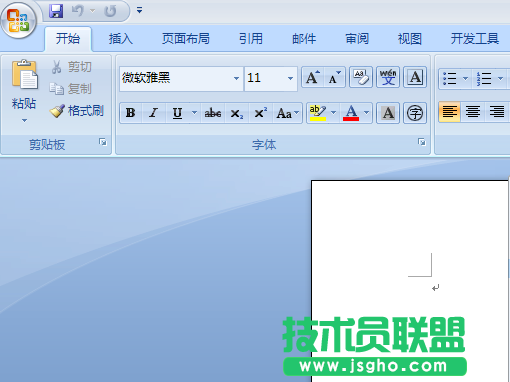Expand the font size dropdown arrow
The width and height of the screenshot is (510, 382).
pyautogui.click(x=290, y=79)
